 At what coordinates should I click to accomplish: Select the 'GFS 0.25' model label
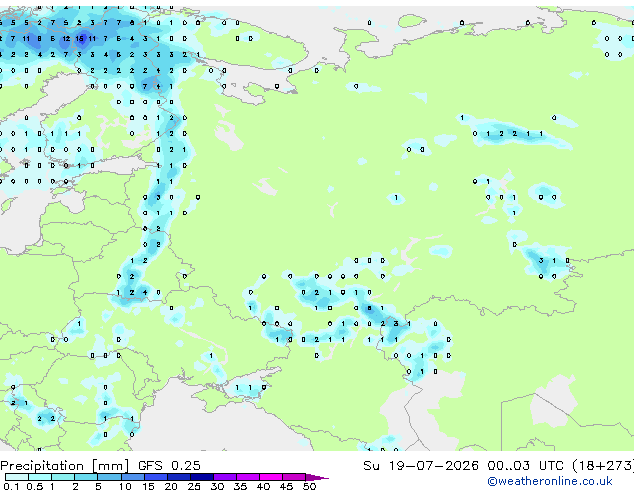169,466
